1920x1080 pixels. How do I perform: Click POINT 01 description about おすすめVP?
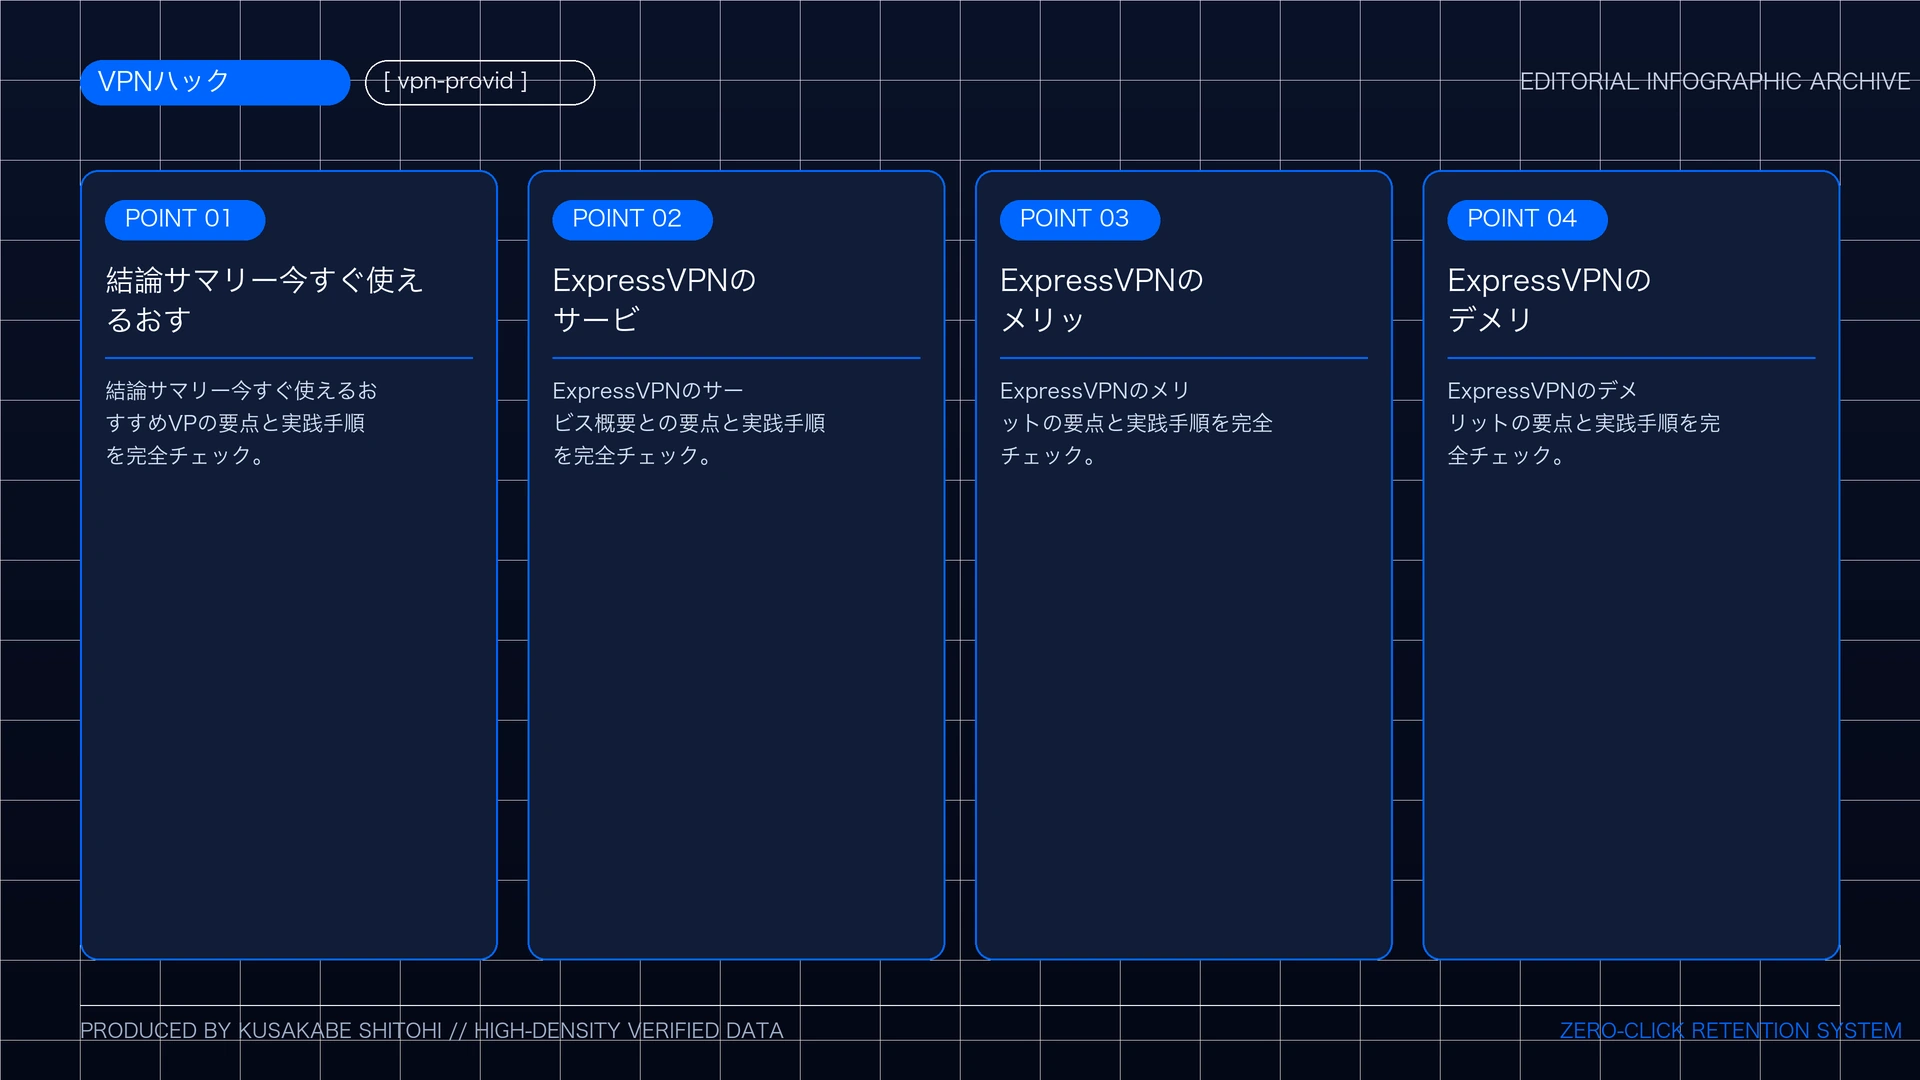[241, 423]
